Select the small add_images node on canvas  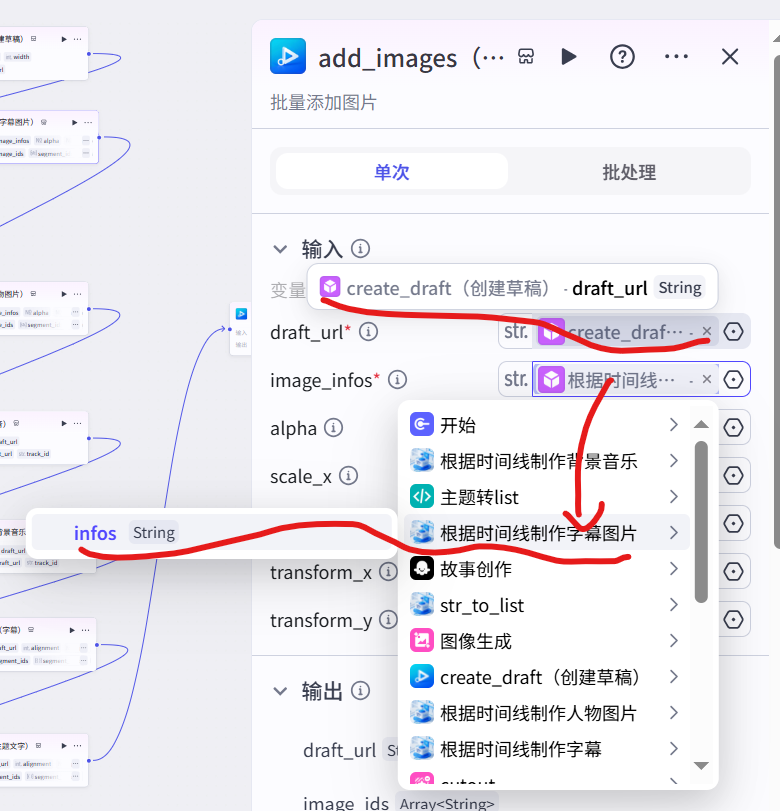(241, 328)
